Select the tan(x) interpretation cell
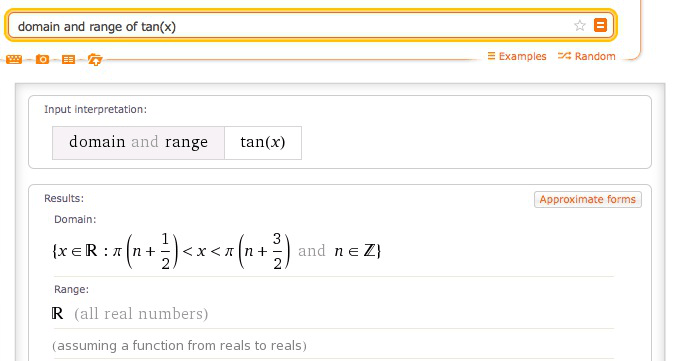This screenshot has height=361, width=676. (263, 143)
